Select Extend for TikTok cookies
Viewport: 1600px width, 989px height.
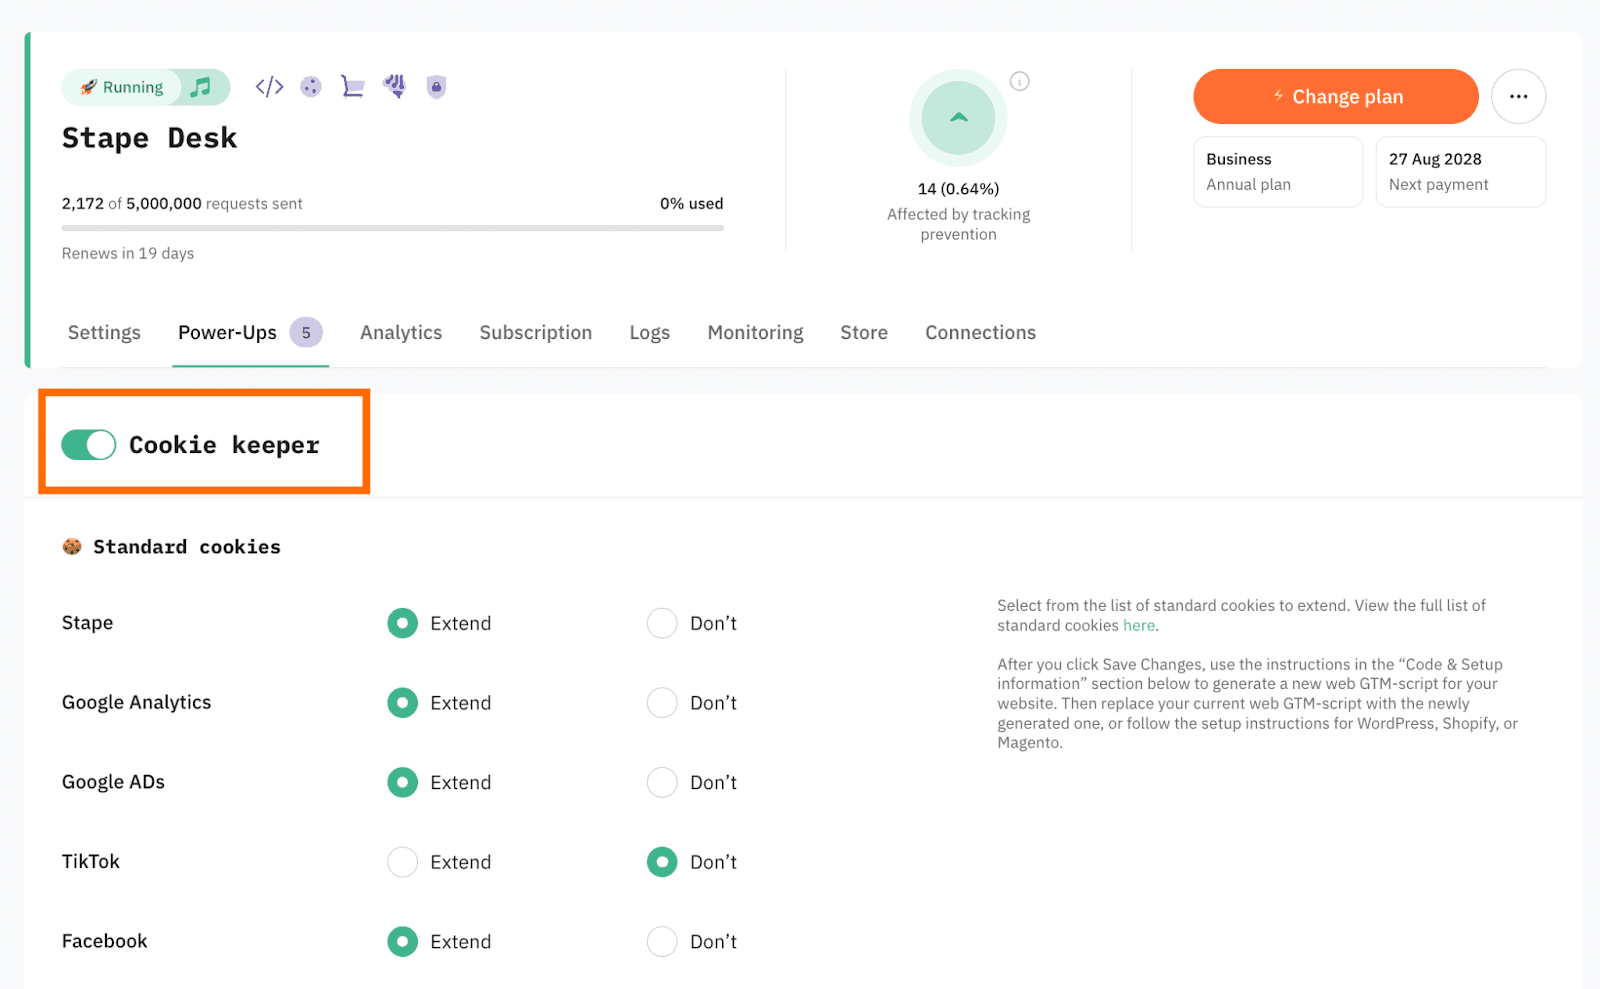(x=402, y=862)
